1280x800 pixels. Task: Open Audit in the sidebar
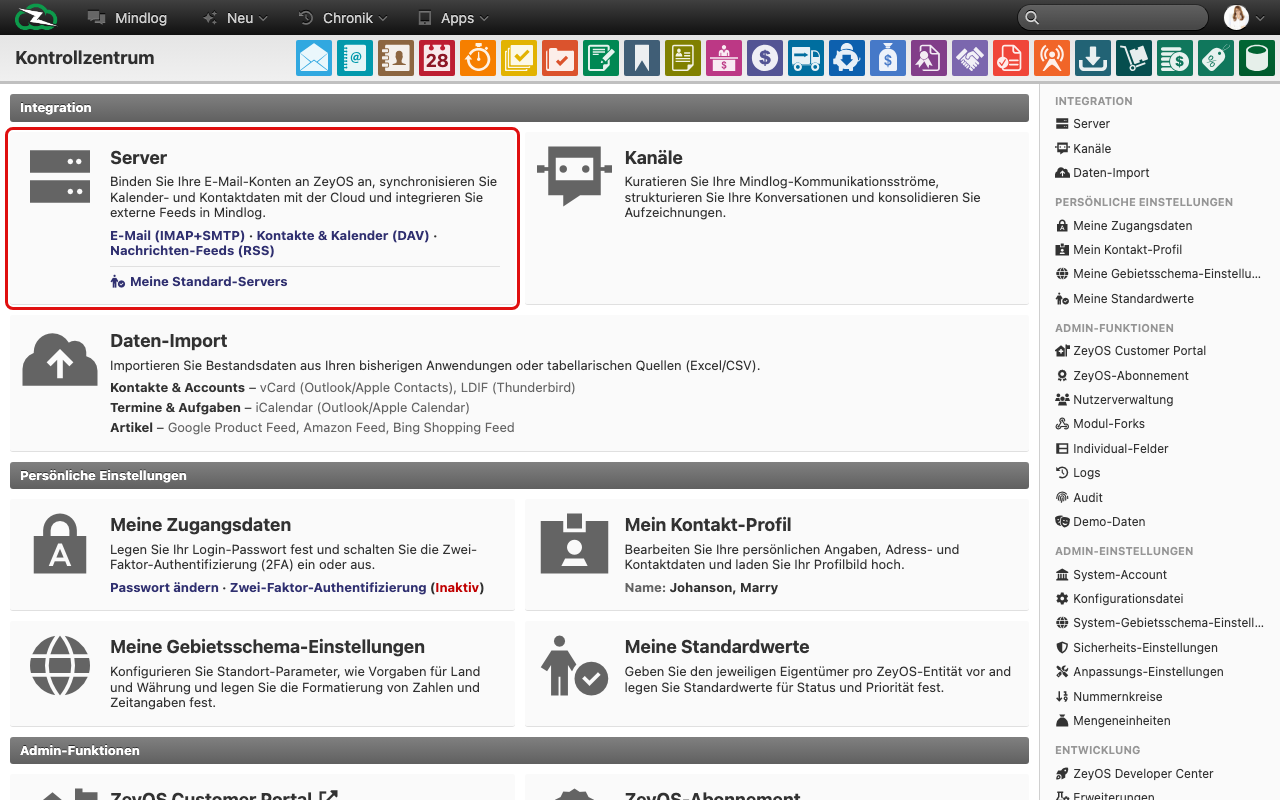click(x=1079, y=498)
